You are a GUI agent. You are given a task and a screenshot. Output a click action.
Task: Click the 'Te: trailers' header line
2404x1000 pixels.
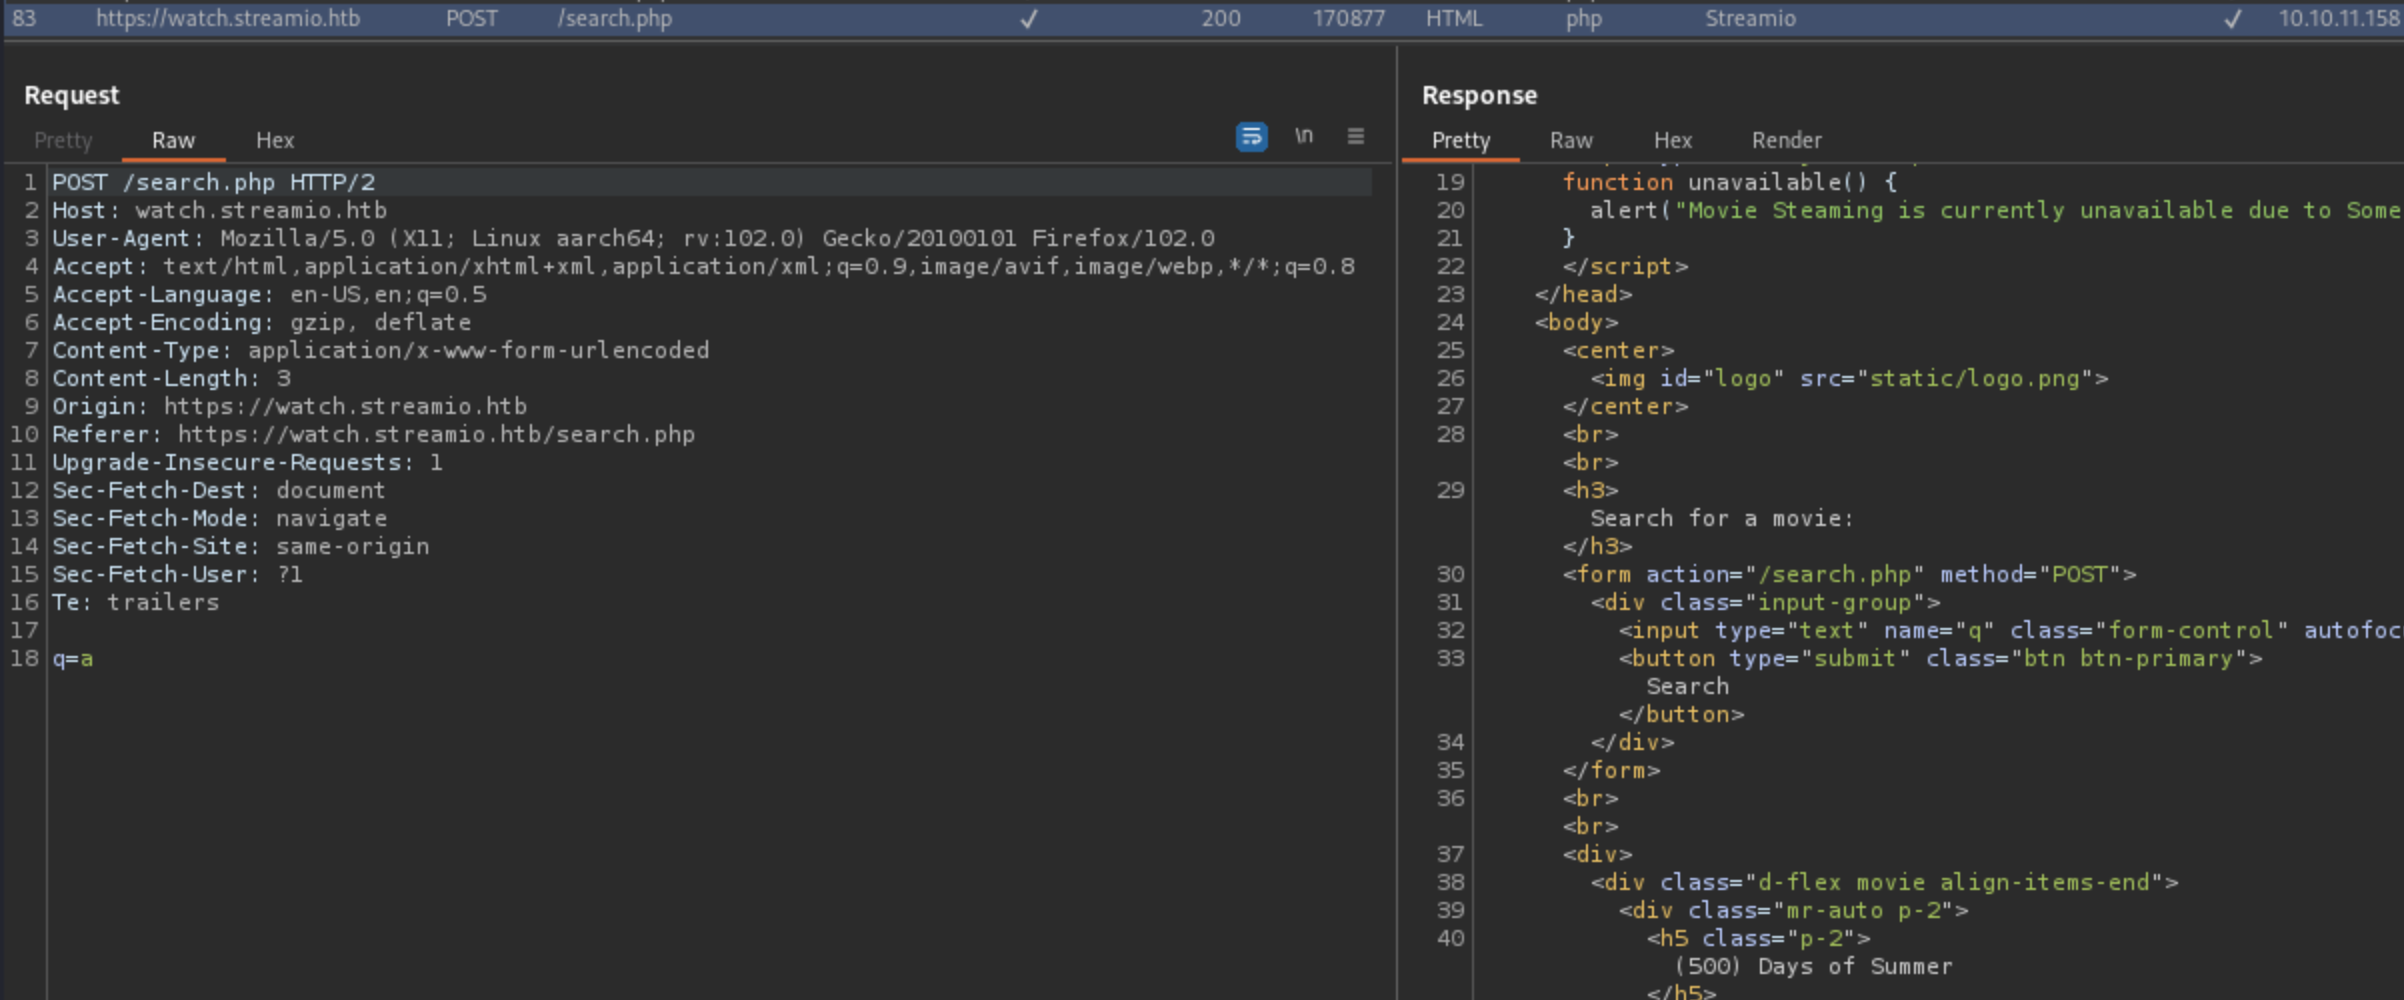(135, 602)
